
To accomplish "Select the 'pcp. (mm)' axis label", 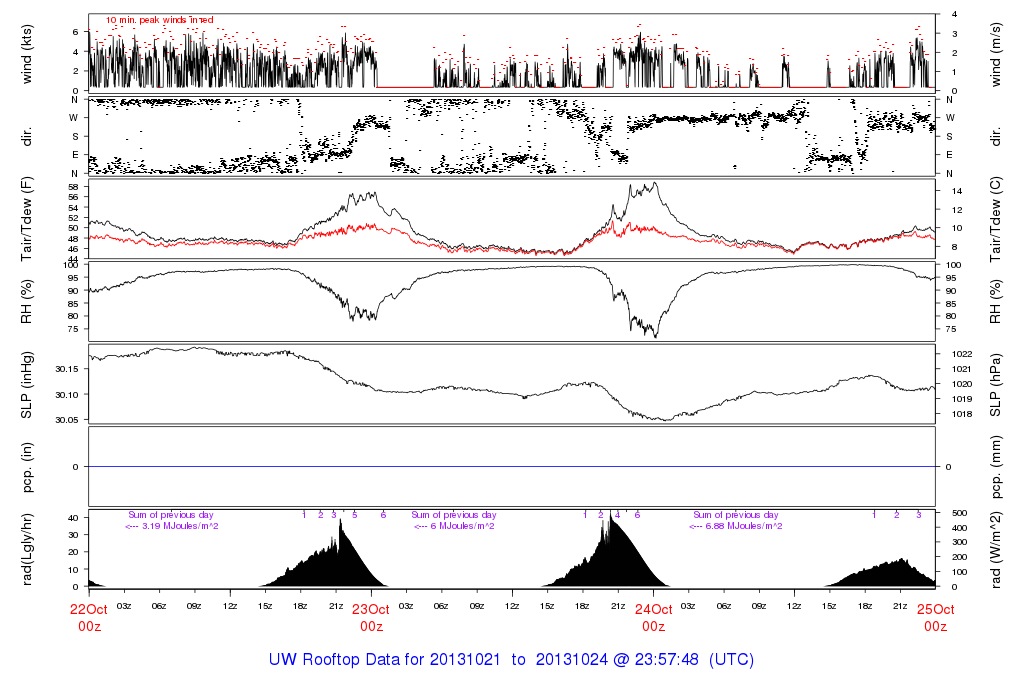I will [x=997, y=467].
